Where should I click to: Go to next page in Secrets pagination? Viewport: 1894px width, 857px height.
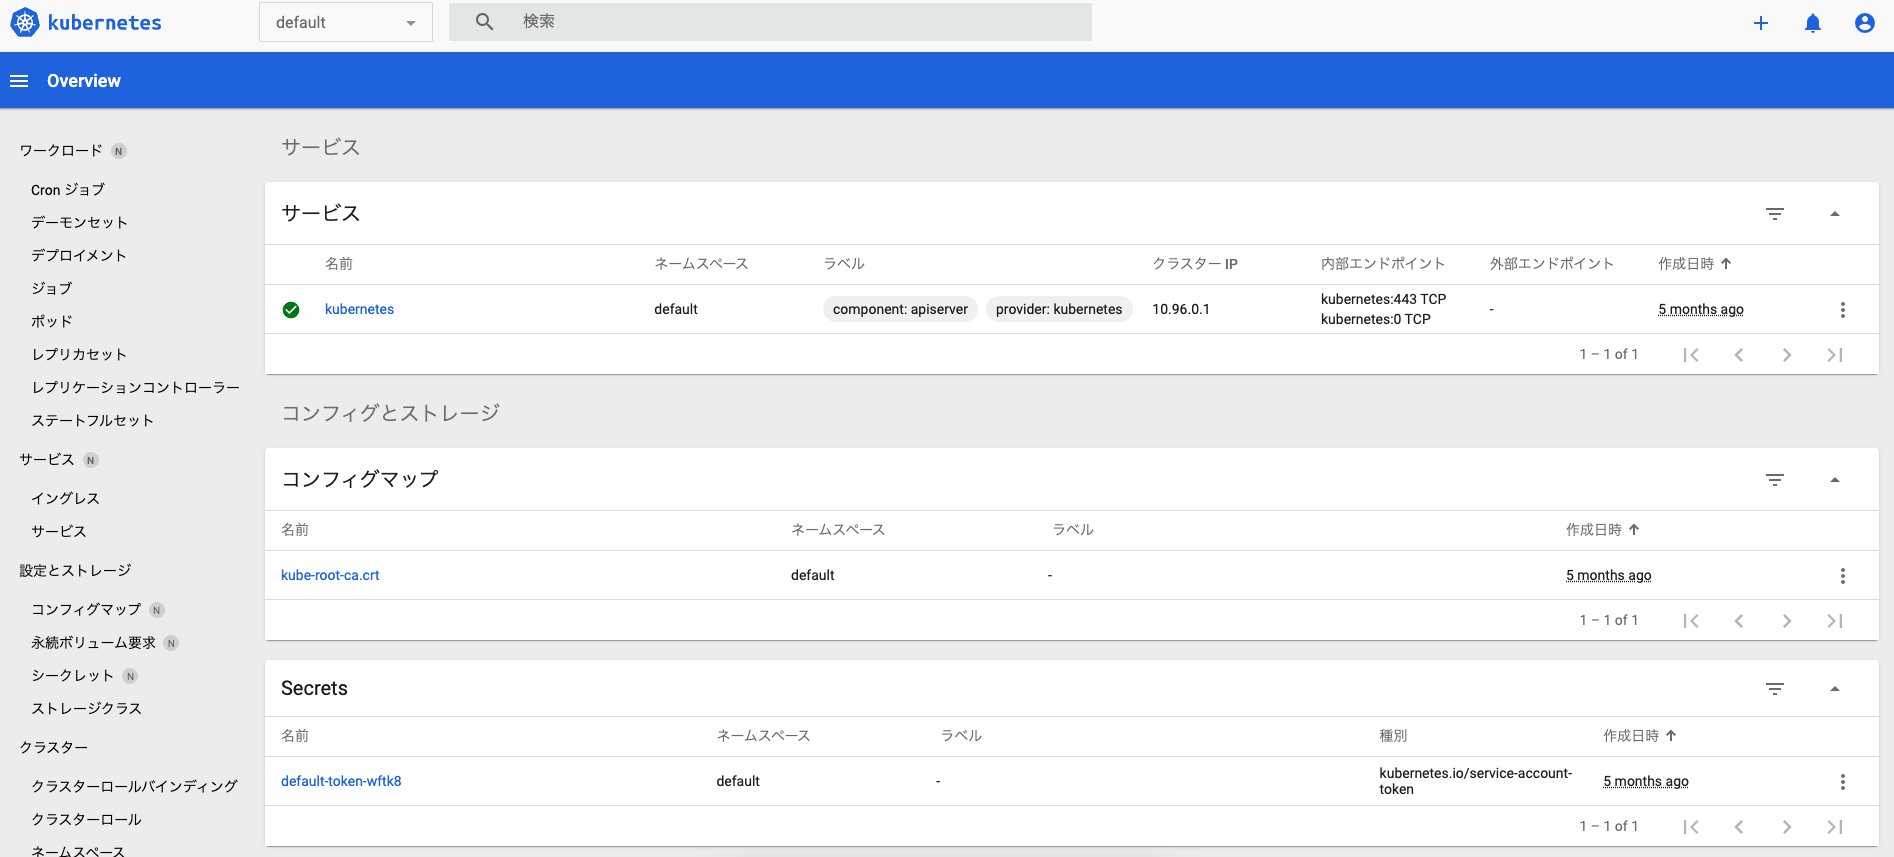click(x=1787, y=827)
